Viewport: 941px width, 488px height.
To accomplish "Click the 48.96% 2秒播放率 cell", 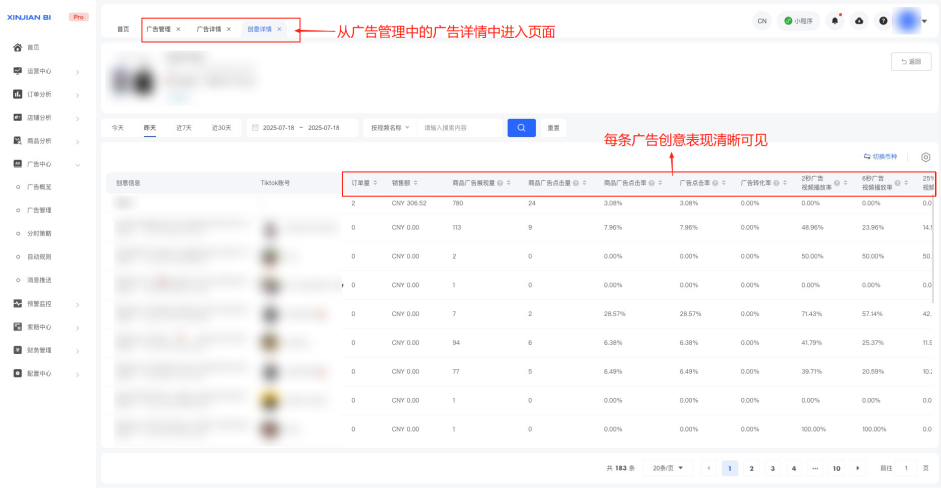I will click(x=812, y=227).
